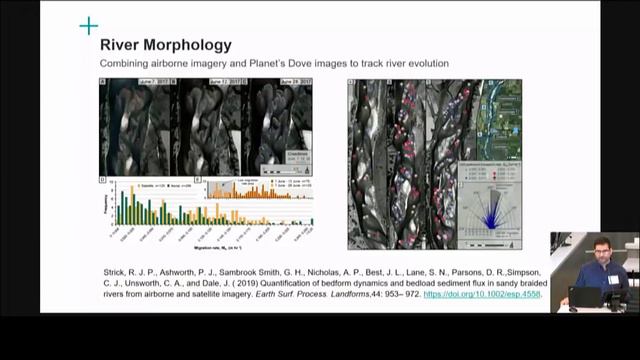Viewport: 640px width, 360px height.
Task: Open the braided river bedform map figure
Action: 435,164
